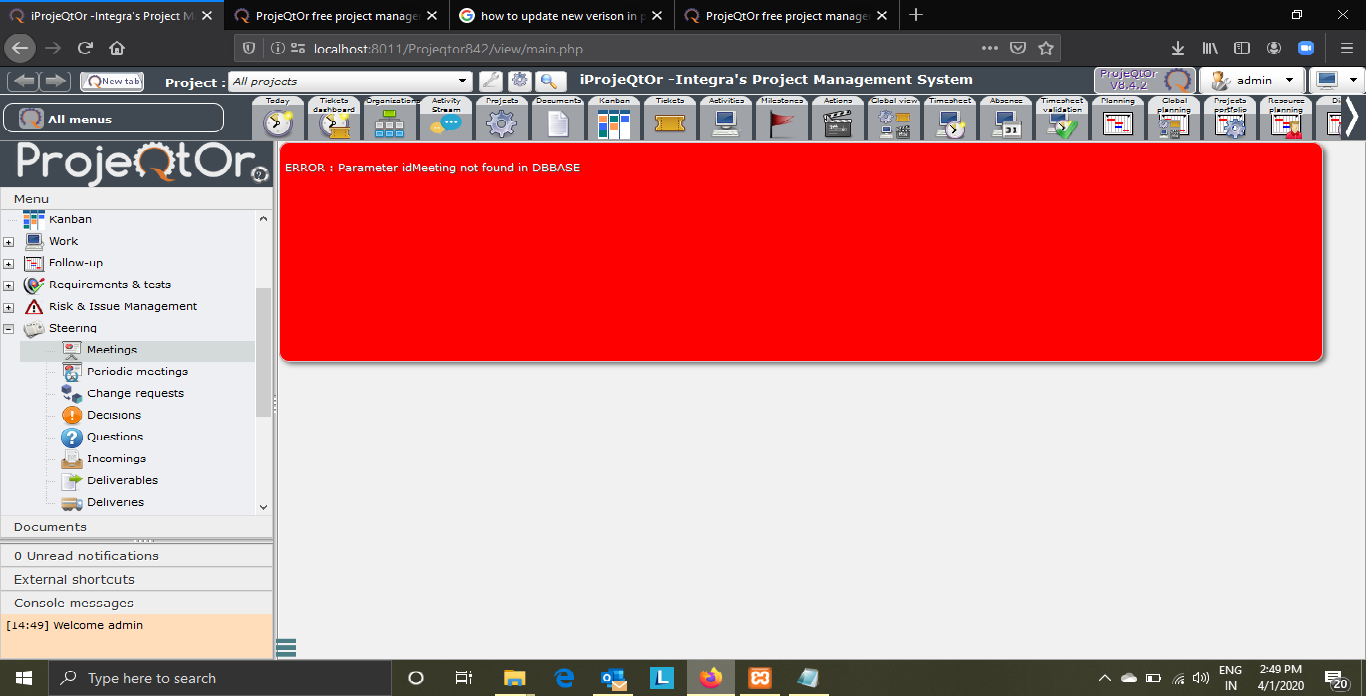Click the Organizations chart icon
1366x698 pixels.
click(x=390, y=123)
